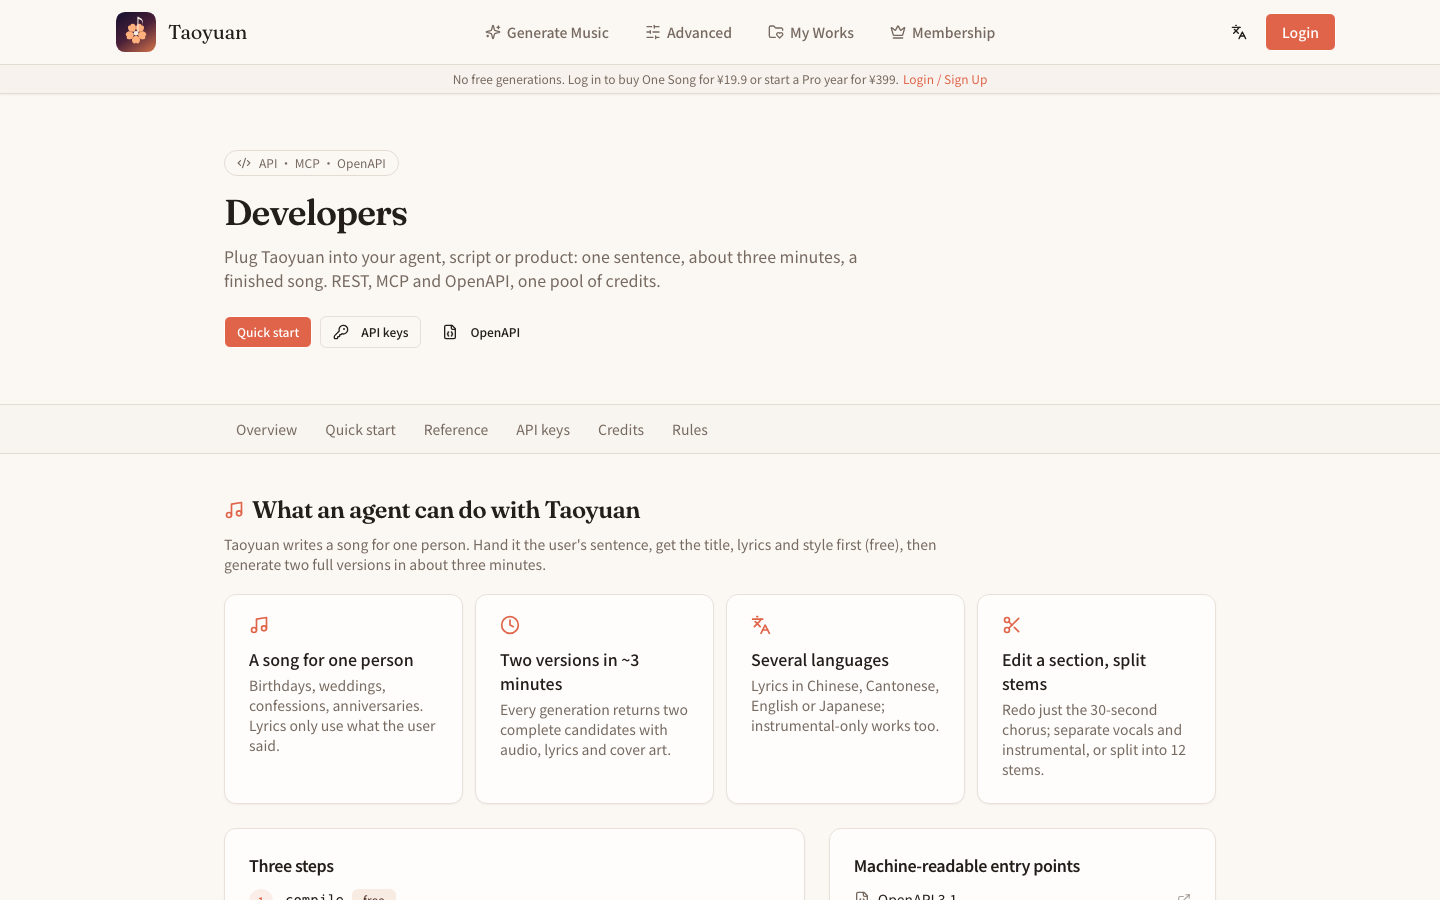Image resolution: width=1440 pixels, height=900 pixels.
Task: Click the red Quick start button
Action: point(268,332)
